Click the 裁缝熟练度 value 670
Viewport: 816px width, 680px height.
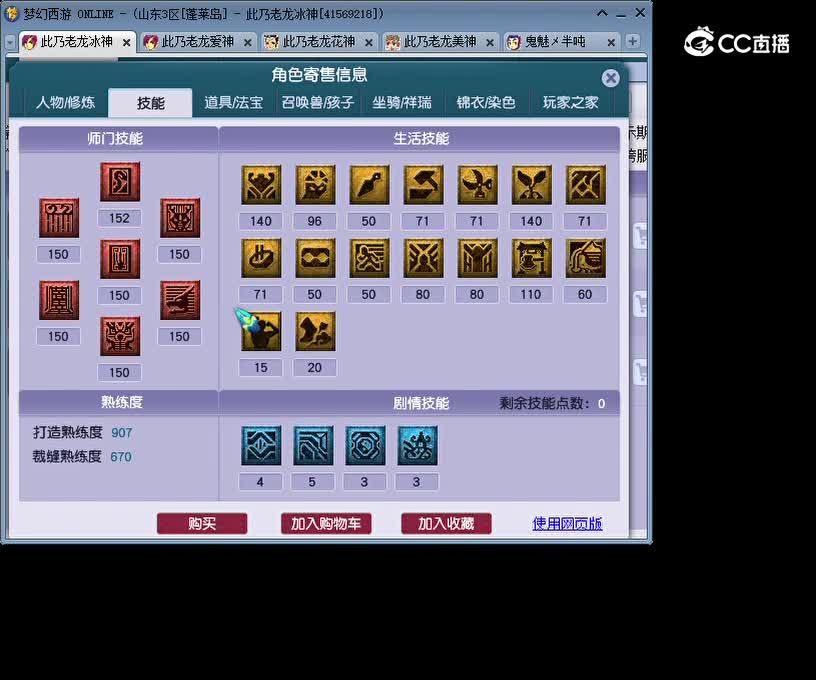coord(121,457)
